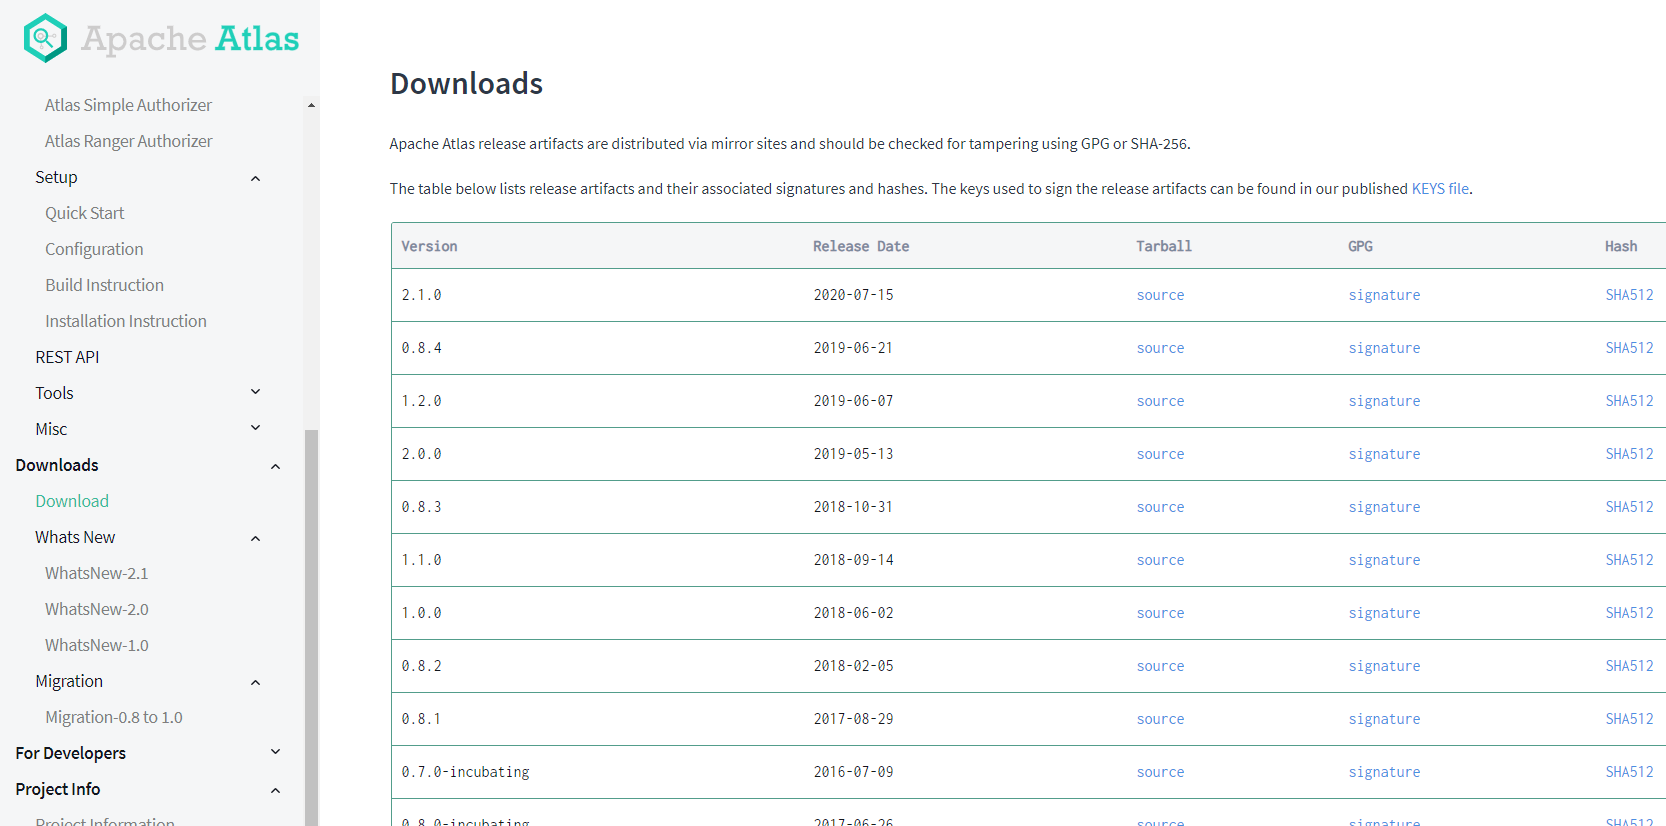Open SHA512 hash for 0.7.0-incubating
The height and width of the screenshot is (826, 1666).
coord(1629,772)
